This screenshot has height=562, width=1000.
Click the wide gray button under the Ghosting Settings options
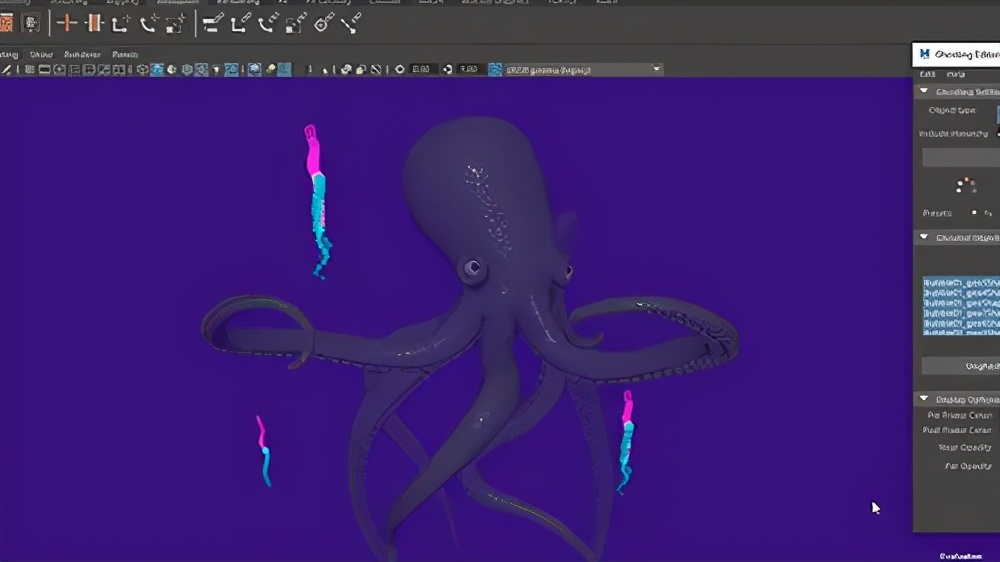[x=960, y=158]
